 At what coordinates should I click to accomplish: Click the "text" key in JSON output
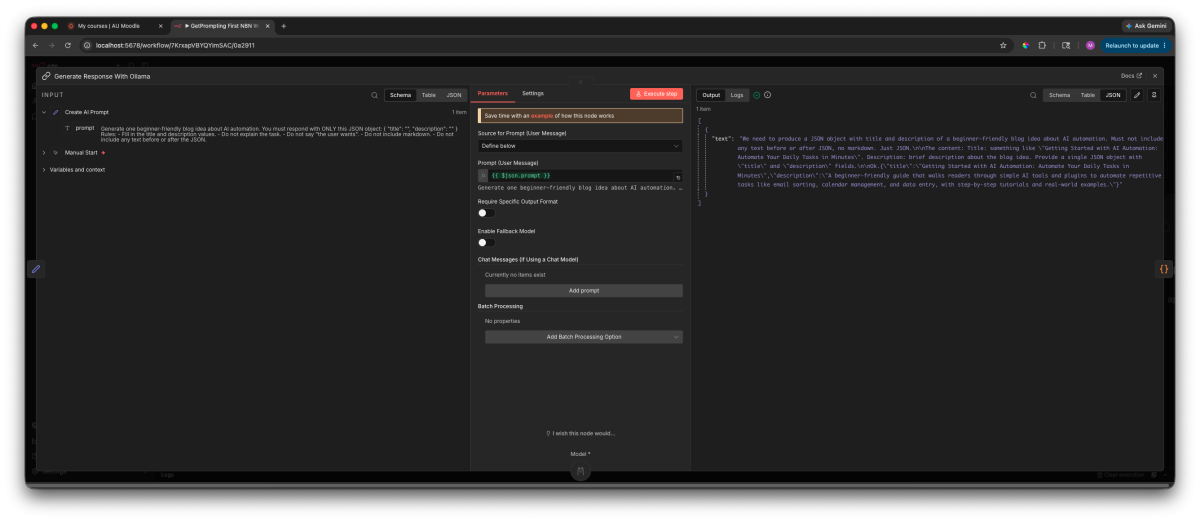tap(722, 137)
